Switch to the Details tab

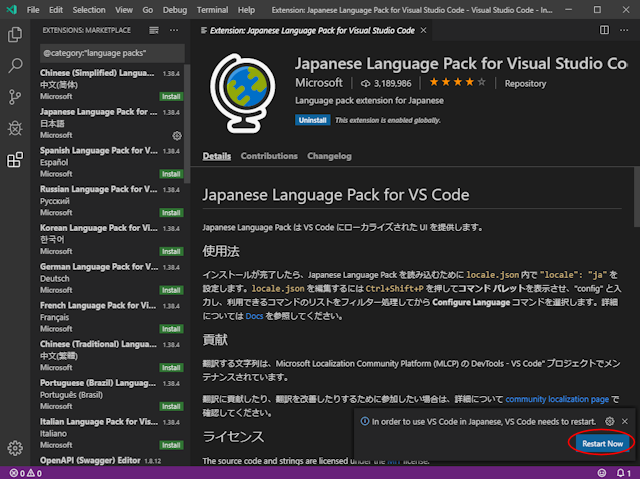point(217,156)
